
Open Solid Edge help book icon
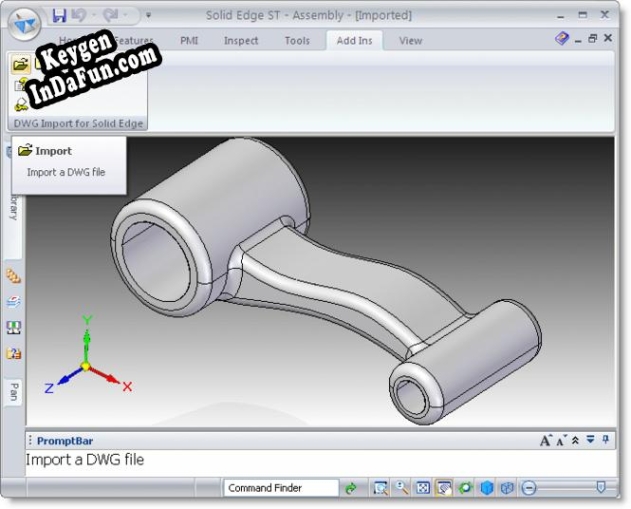pos(561,39)
